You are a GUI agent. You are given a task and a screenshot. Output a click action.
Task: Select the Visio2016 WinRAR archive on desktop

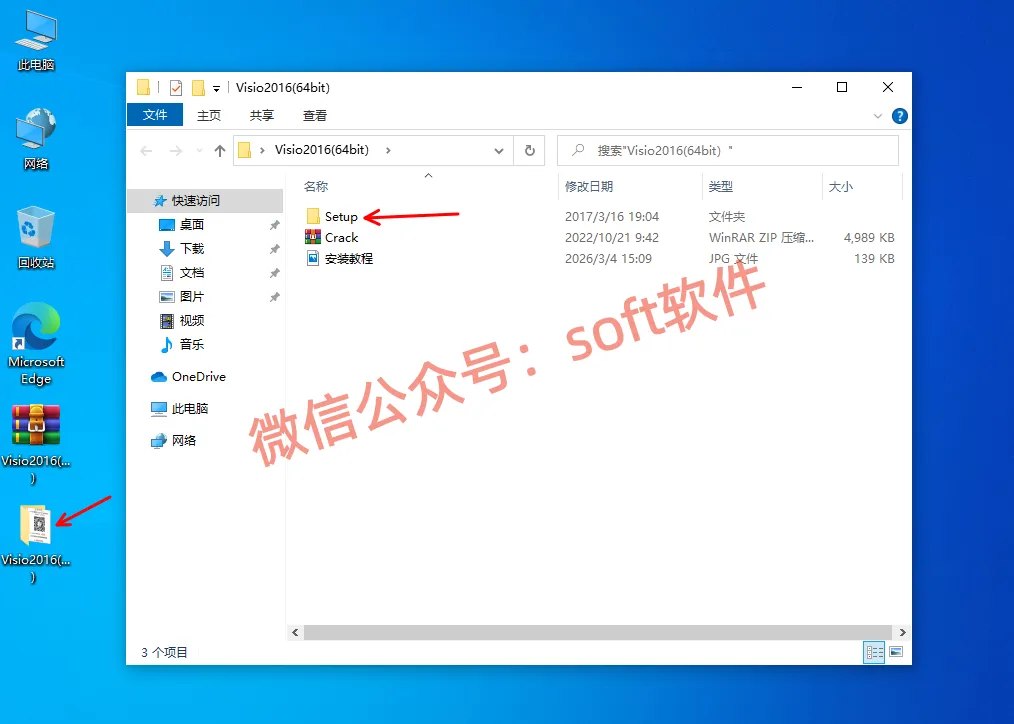pos(36,445)
